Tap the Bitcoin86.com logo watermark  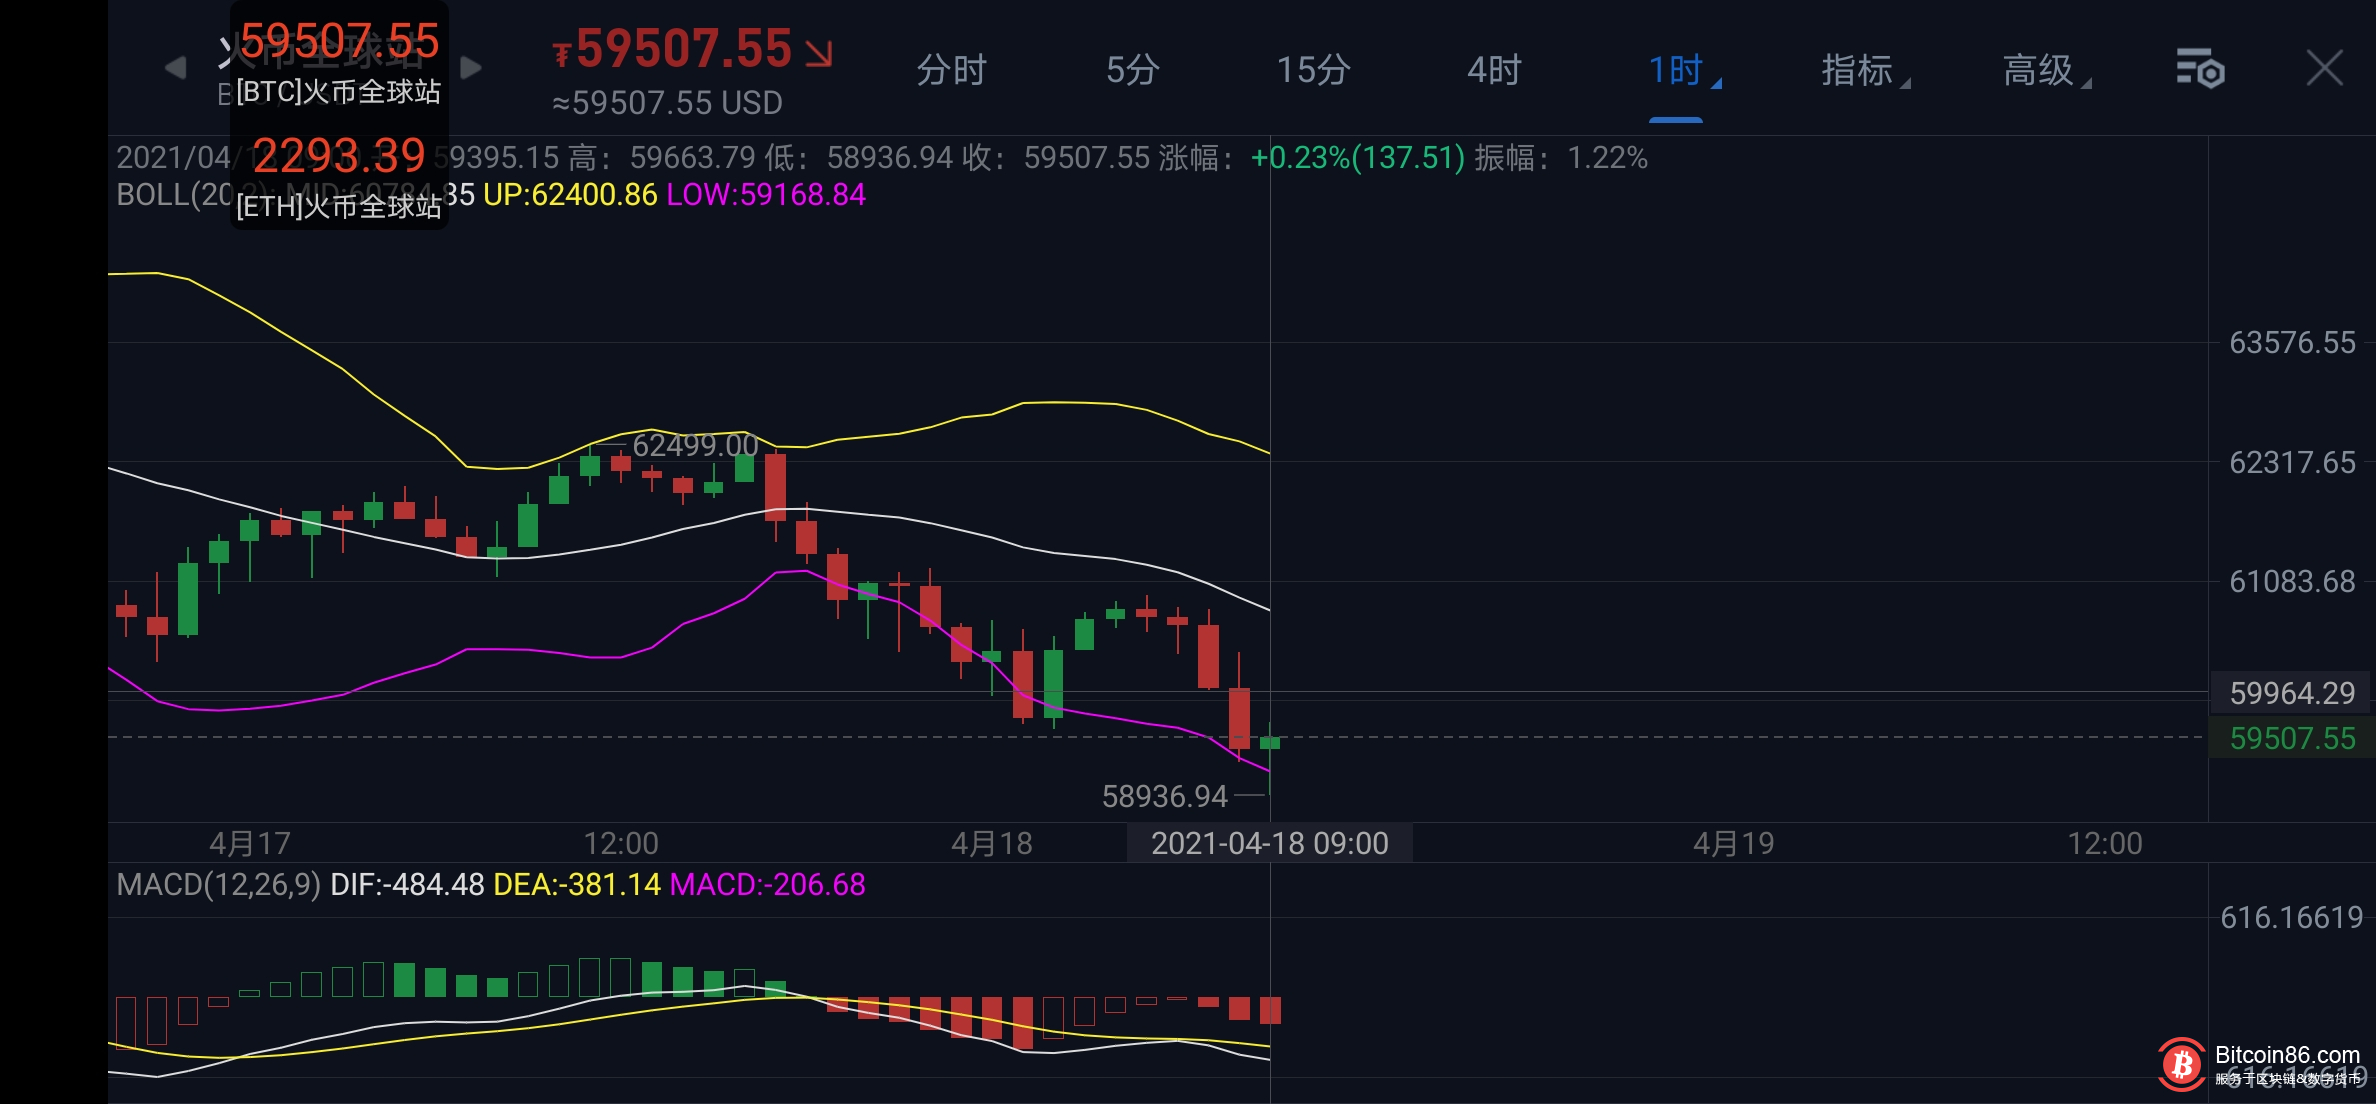coord(2182,1064)
